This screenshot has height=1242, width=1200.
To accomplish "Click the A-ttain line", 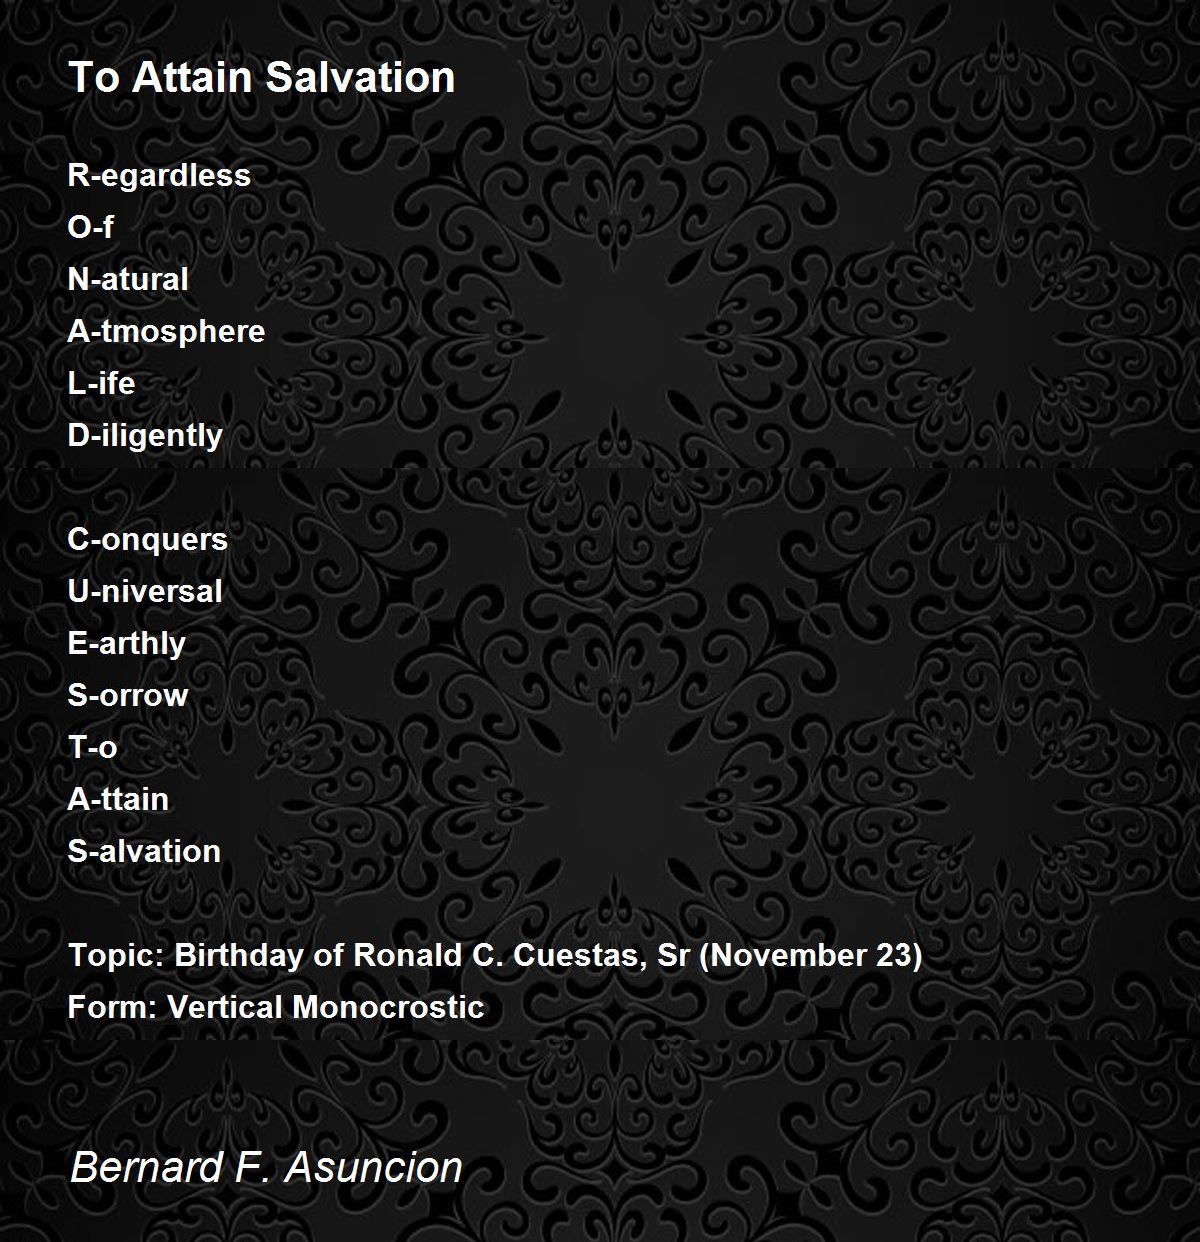I will click(118, 799).
